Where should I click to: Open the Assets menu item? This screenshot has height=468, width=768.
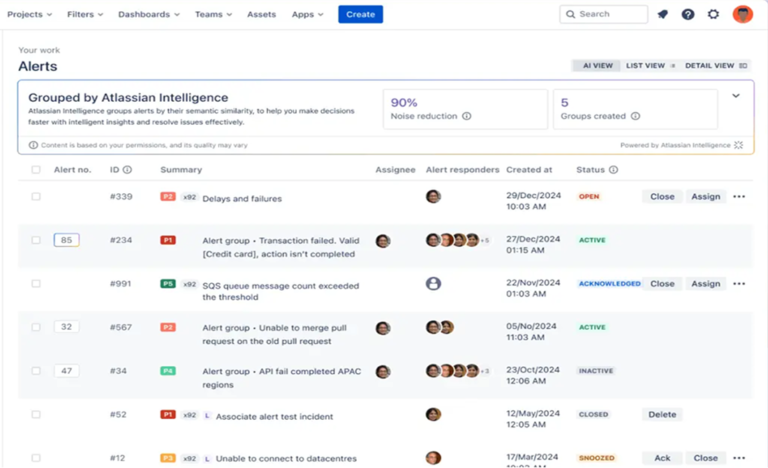[x=261, y=15]
